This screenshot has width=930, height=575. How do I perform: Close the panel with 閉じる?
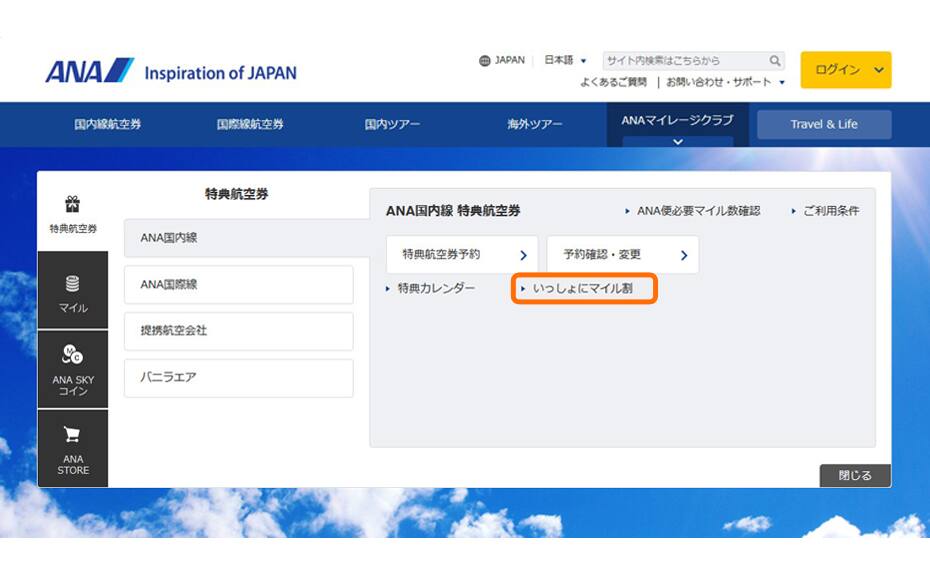coord(854,475)
